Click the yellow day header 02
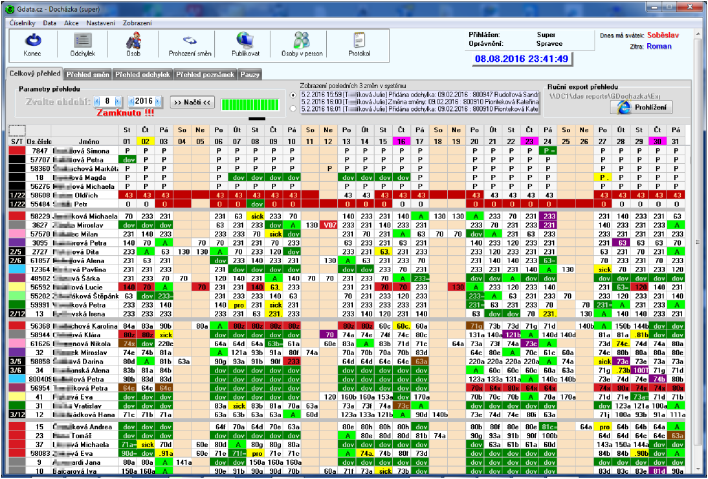 145,141
